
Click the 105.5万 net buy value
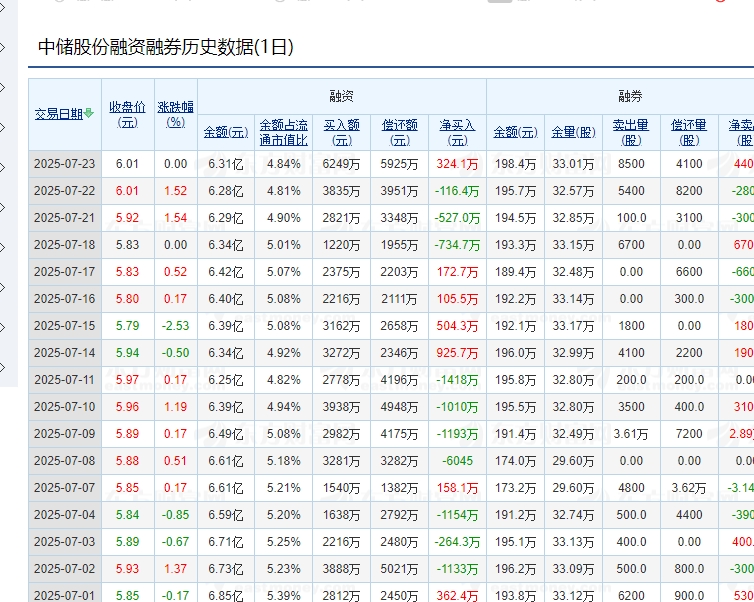click(457, 299)
